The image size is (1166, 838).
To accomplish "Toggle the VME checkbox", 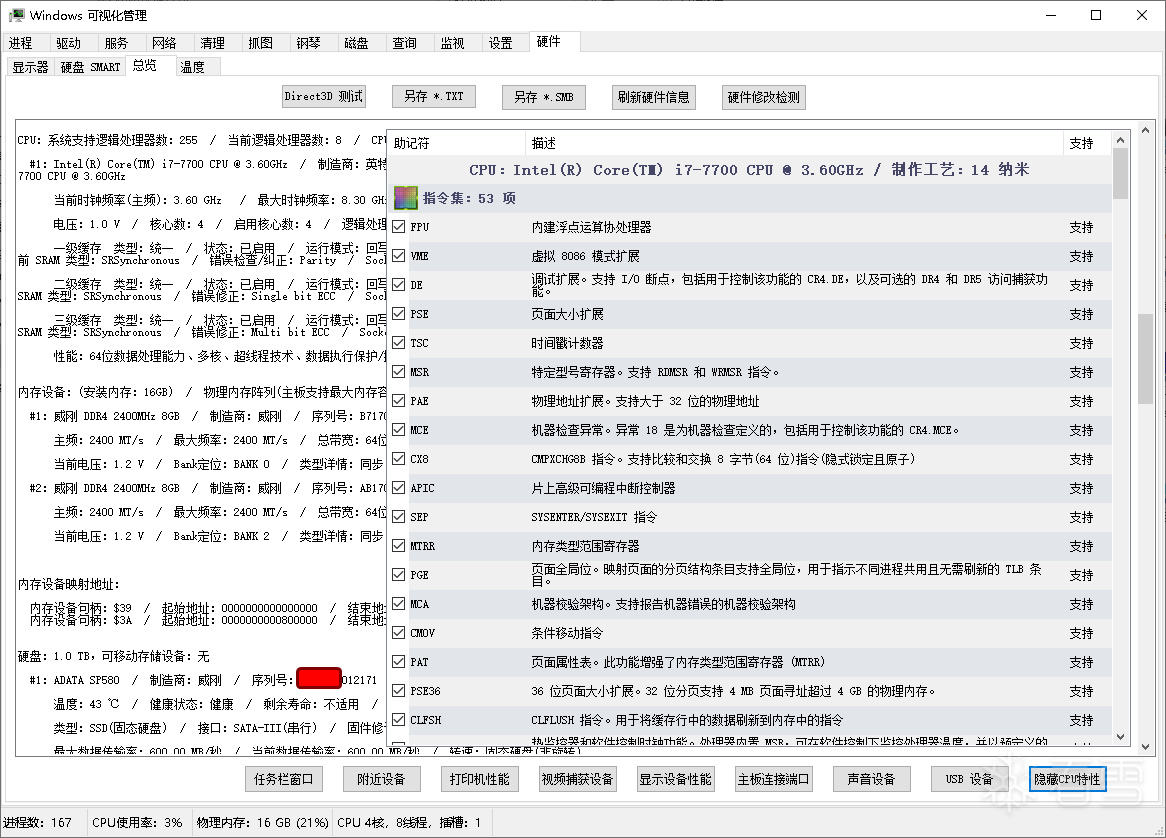I will 399,256.
